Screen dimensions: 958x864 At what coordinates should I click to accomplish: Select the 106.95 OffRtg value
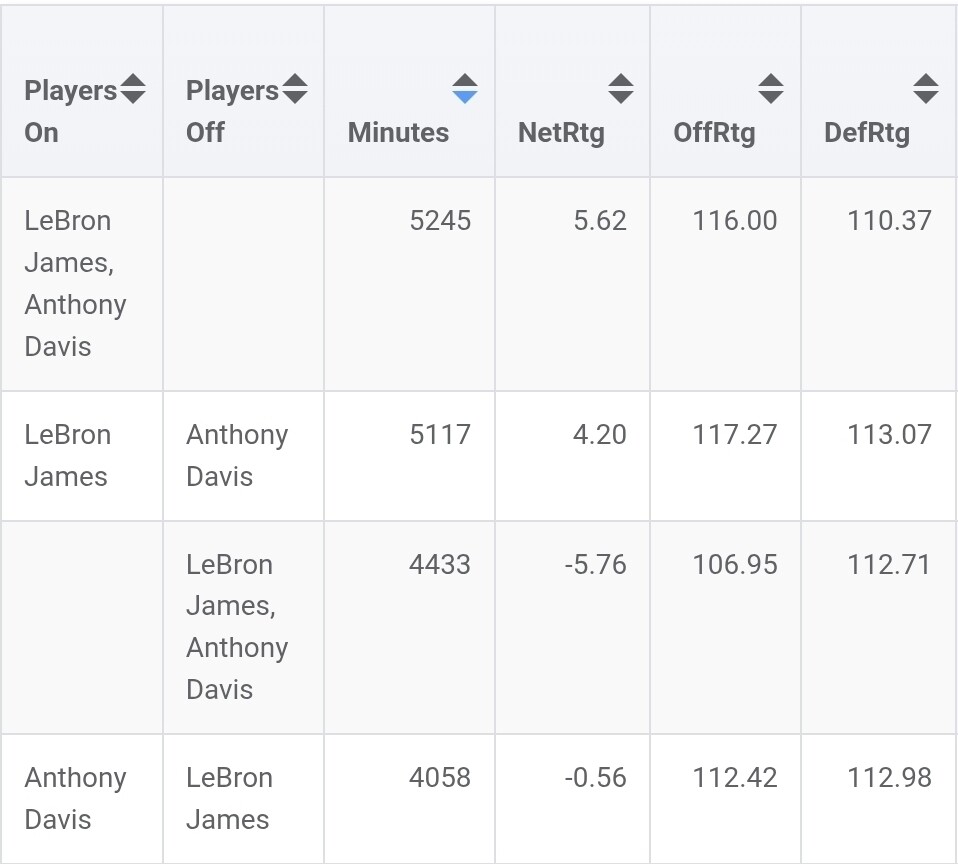coord(734,564)
